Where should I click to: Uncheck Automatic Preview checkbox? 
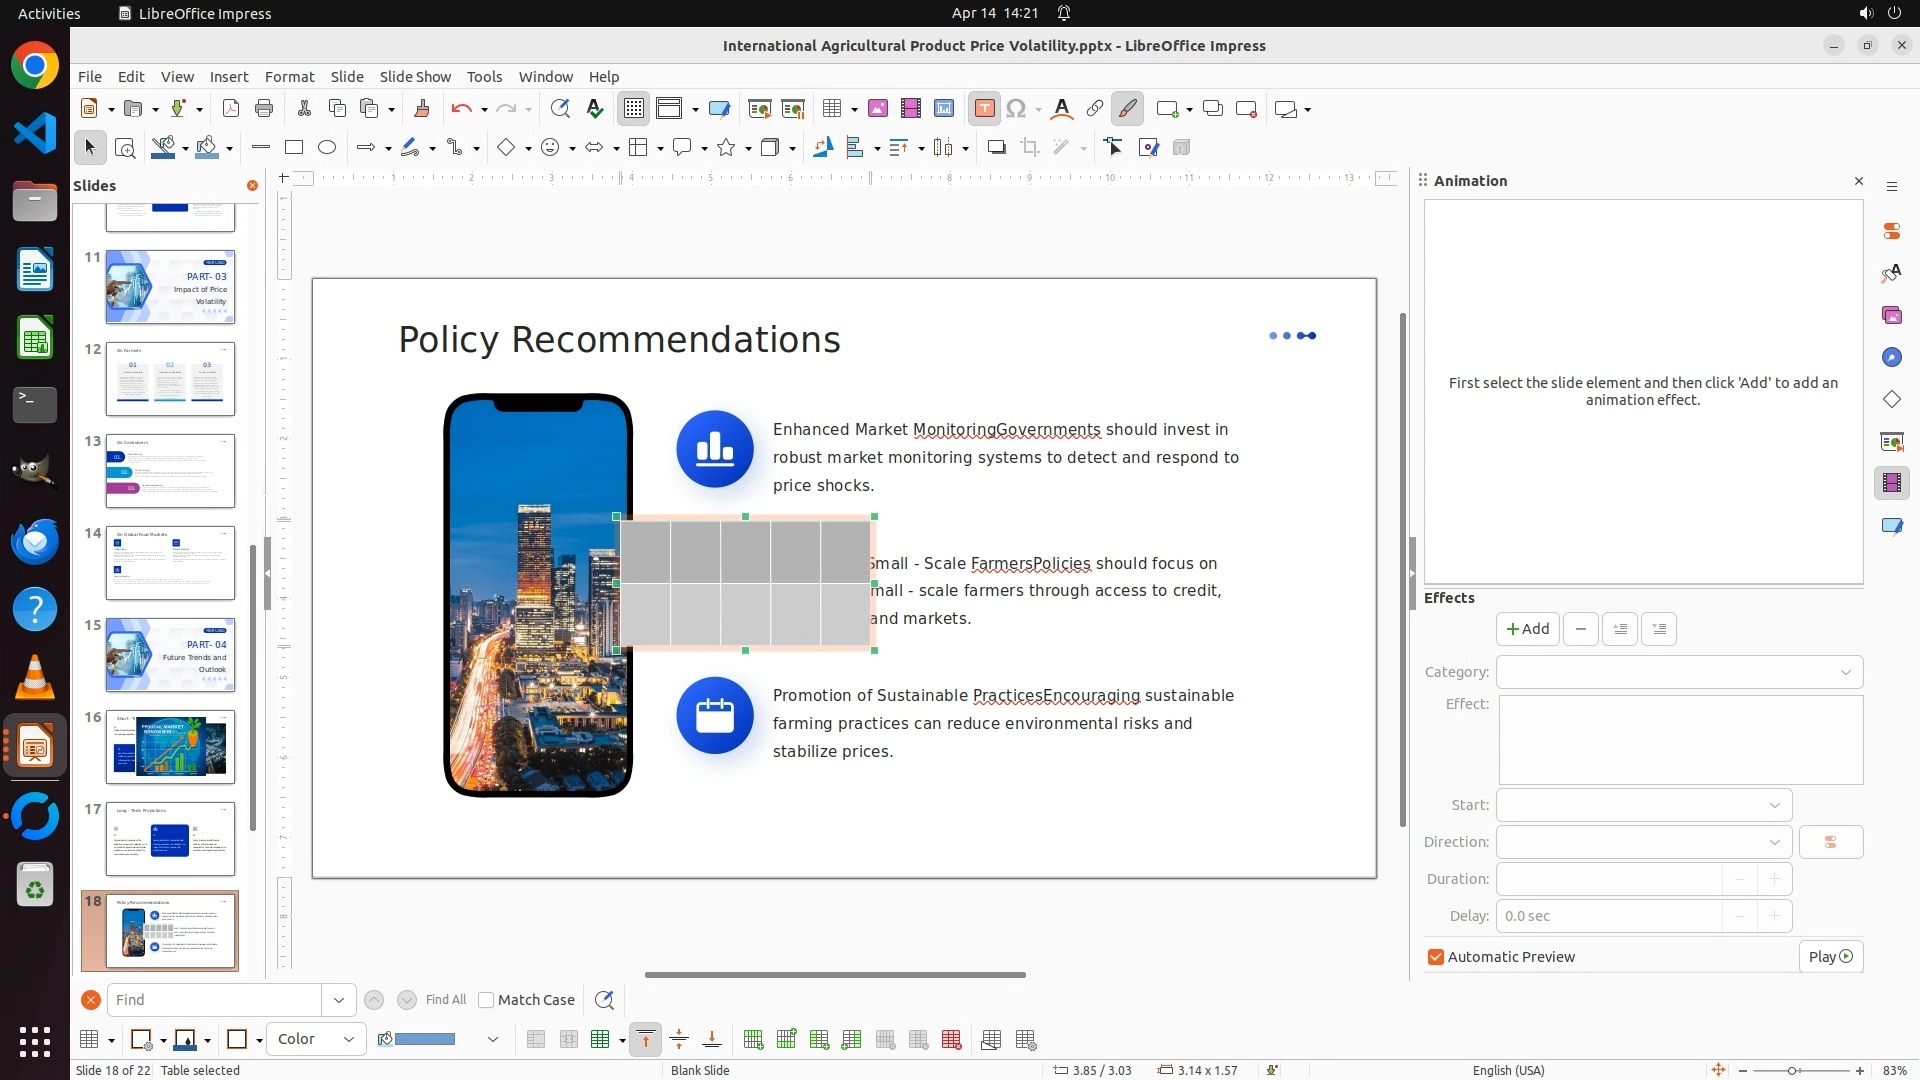tap(1436, 957)
